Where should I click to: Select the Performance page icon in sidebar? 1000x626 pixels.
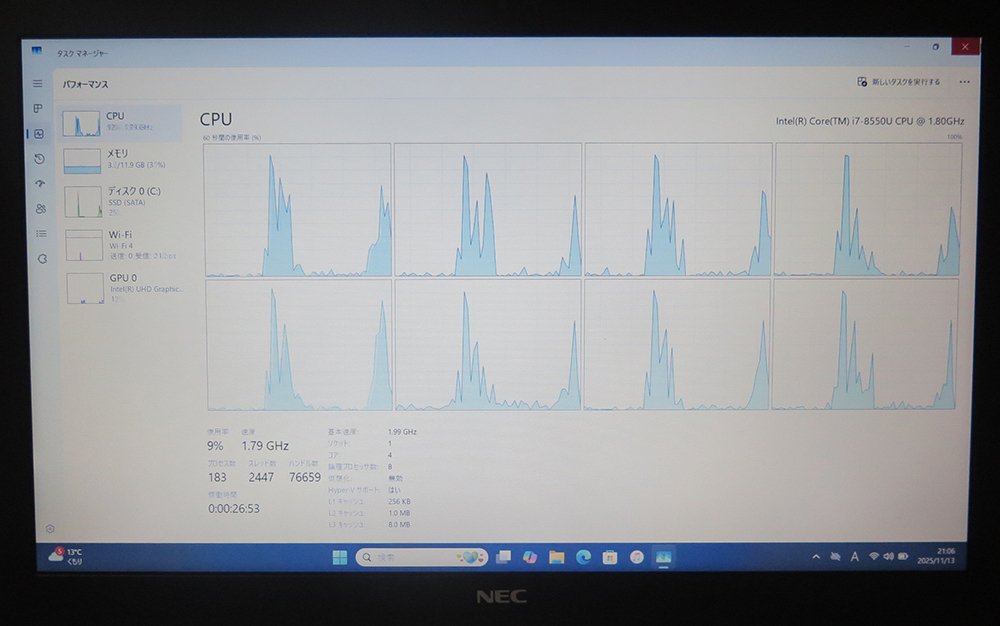(x=38, y=134)
